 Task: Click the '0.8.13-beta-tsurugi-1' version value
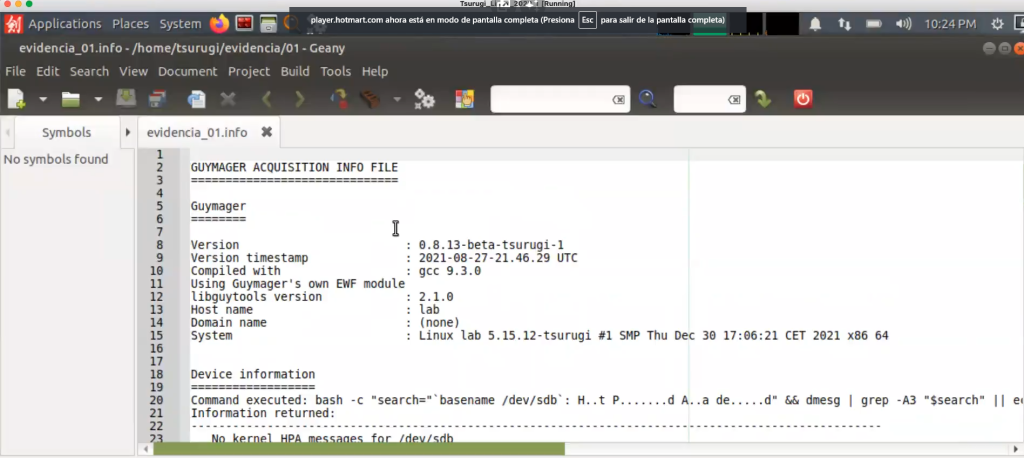[491, 245]
